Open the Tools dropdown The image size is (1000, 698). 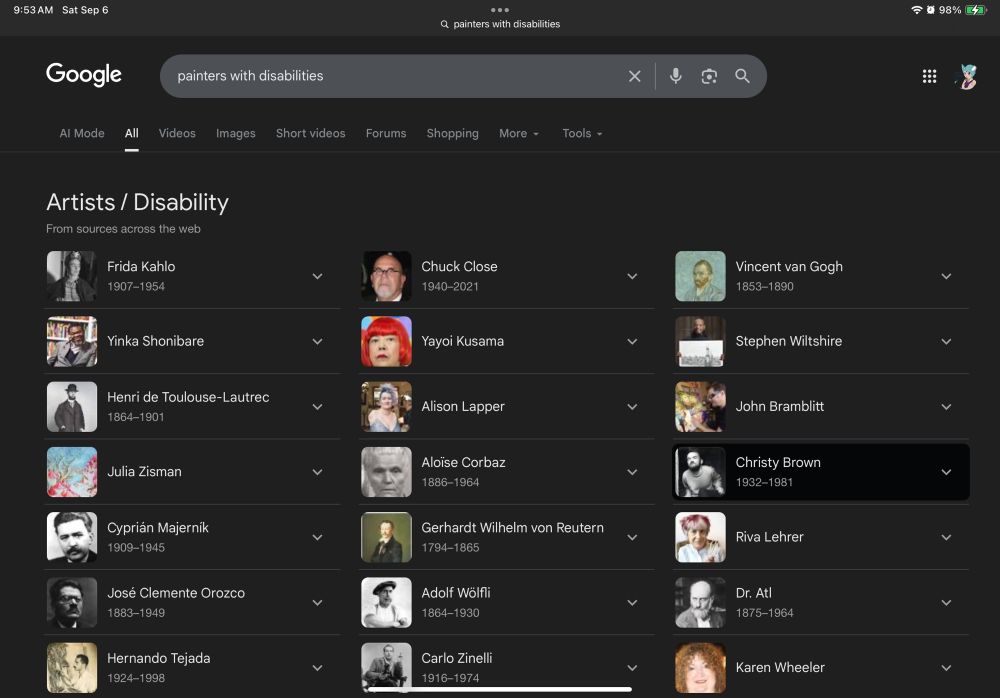[582, 133]
